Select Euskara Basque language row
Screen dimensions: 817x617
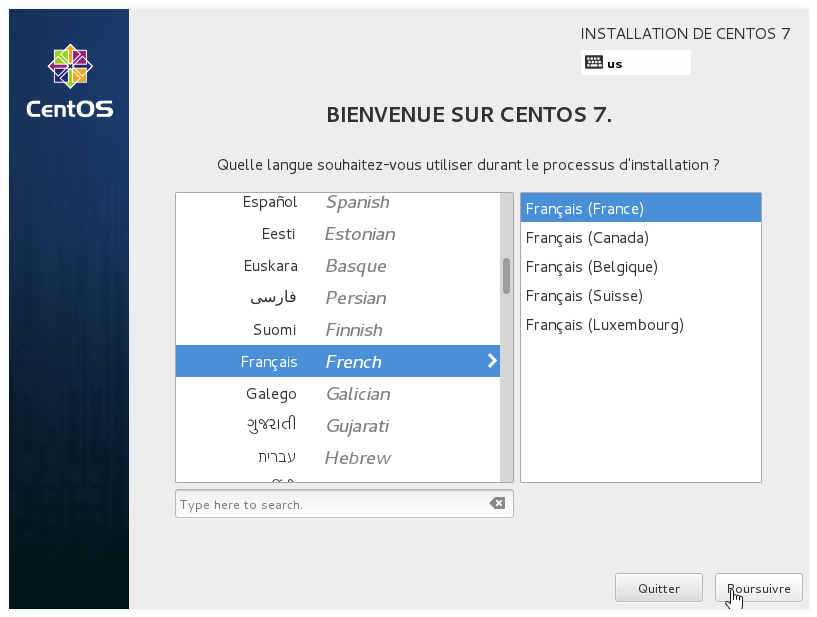point(338,266)
